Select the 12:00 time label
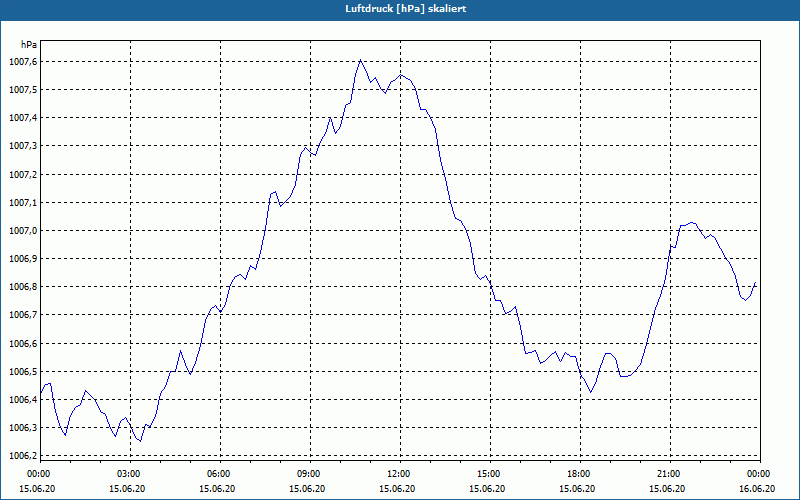Image resolution: width=800 pixels, height=500 pixels. 401,474
